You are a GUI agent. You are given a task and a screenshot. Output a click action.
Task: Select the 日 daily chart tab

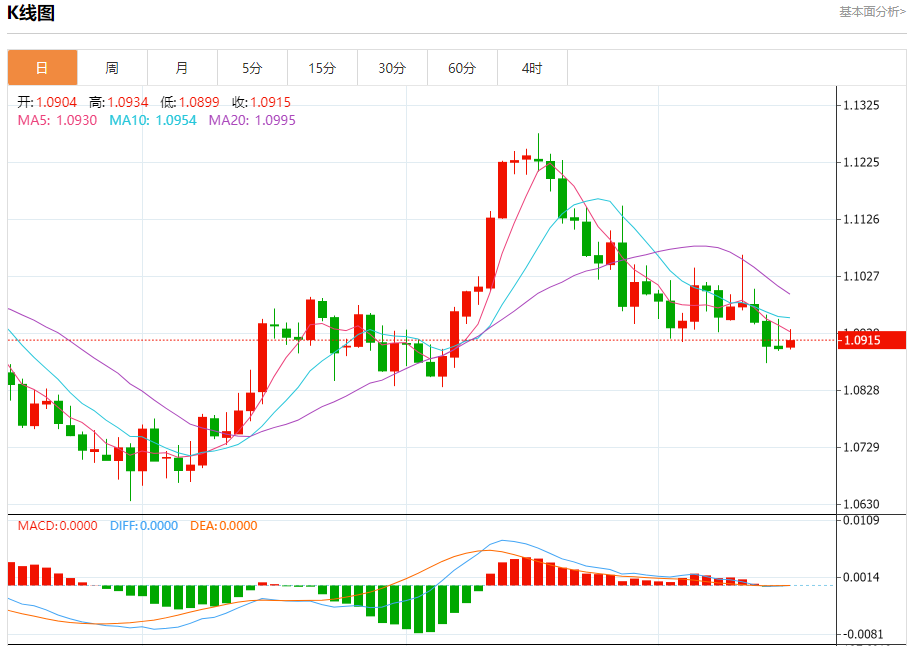point(43,68)
